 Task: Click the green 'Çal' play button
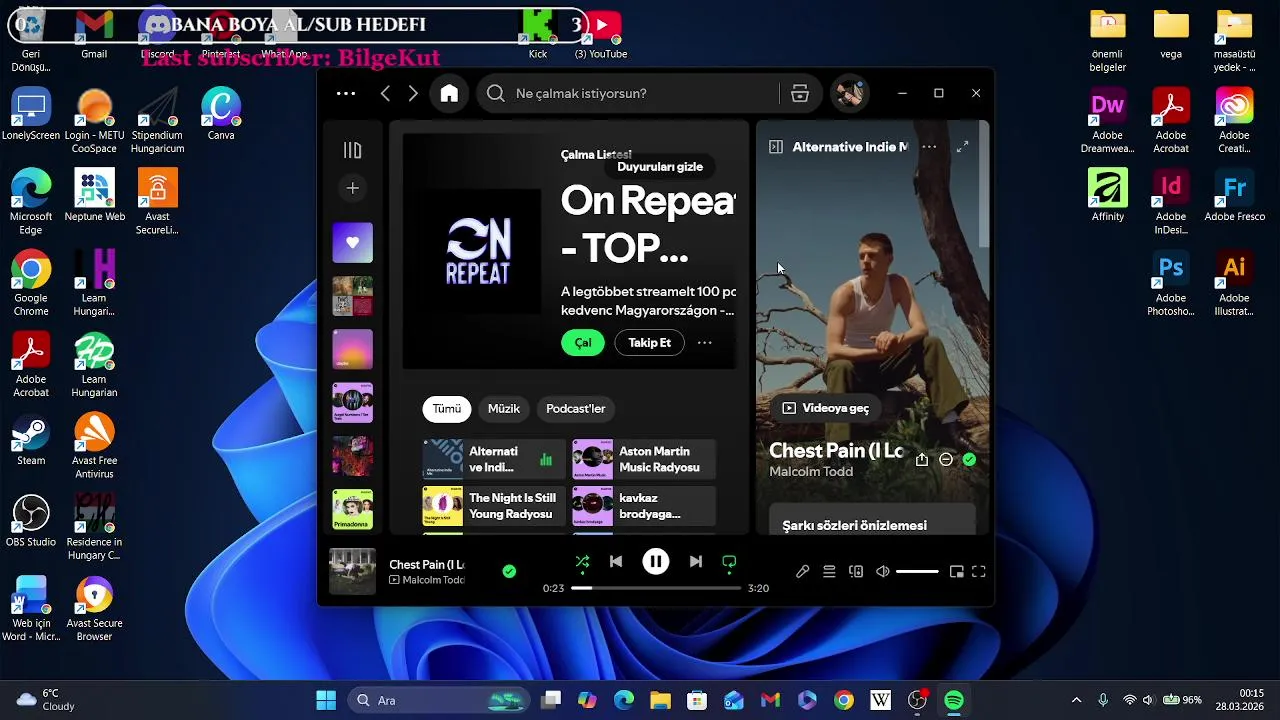[x=583, y=342]
